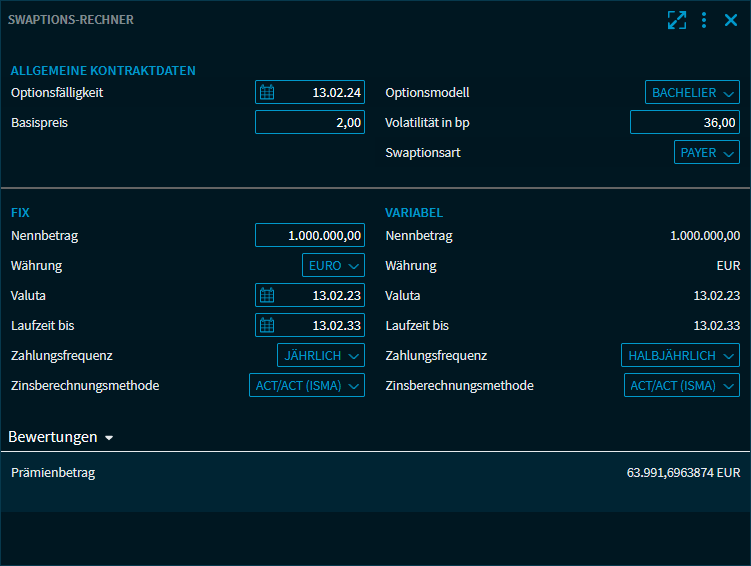Open the Währung EURO dropdown
The width and height of the screenshot is (751, 566).
[x=333, y=266]
